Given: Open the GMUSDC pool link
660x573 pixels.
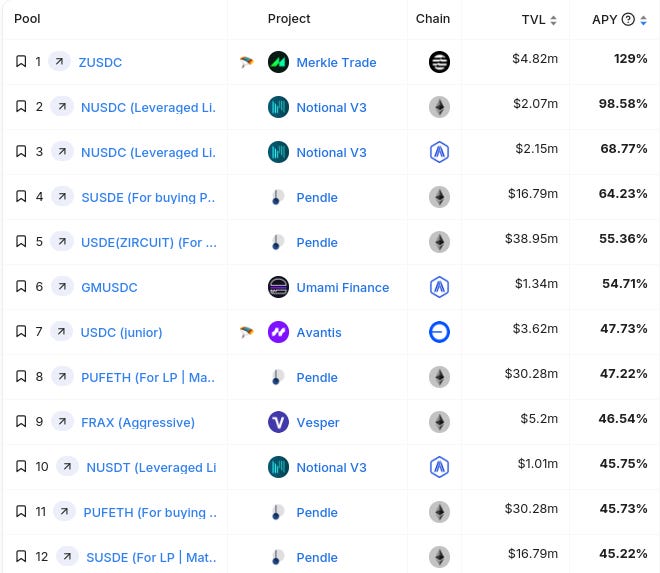Looking at the screenshot, I should [109, 288].
